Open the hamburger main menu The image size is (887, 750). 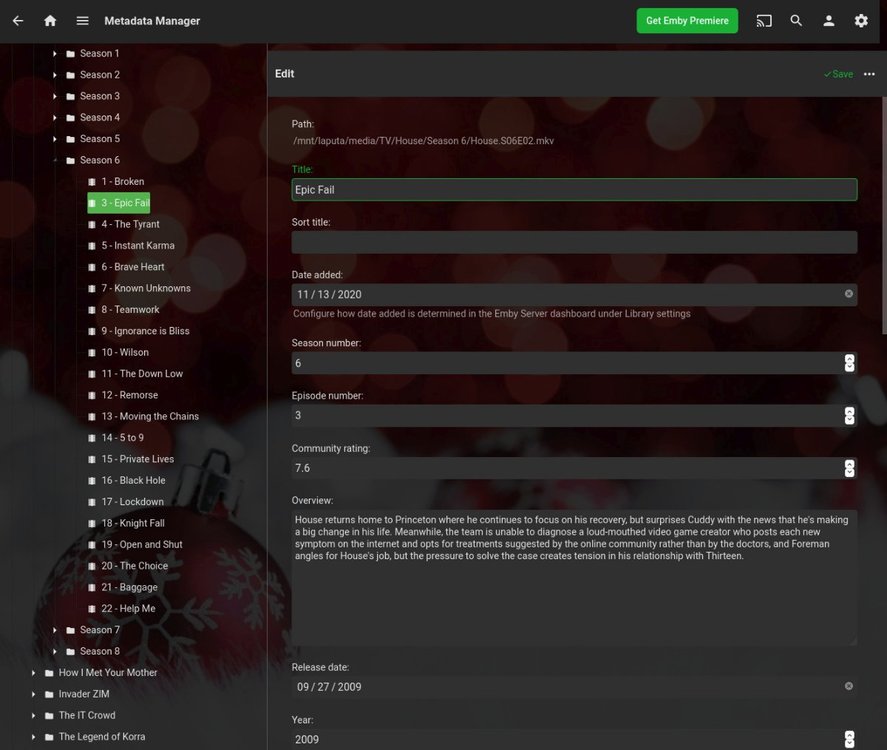83,21
